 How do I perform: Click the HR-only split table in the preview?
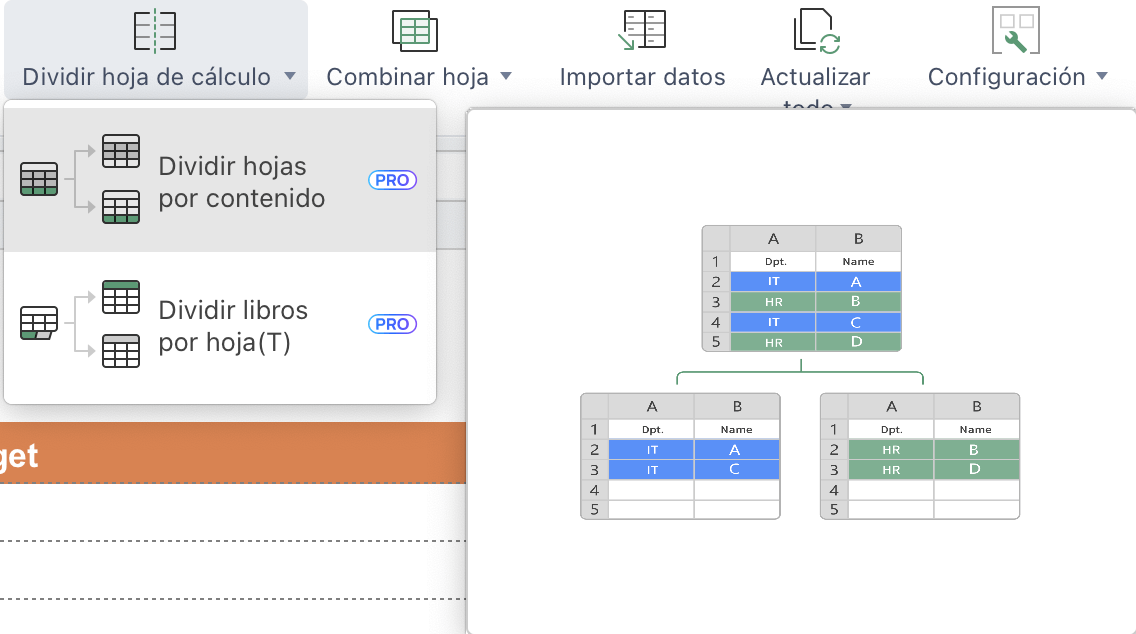coord(919,456)
